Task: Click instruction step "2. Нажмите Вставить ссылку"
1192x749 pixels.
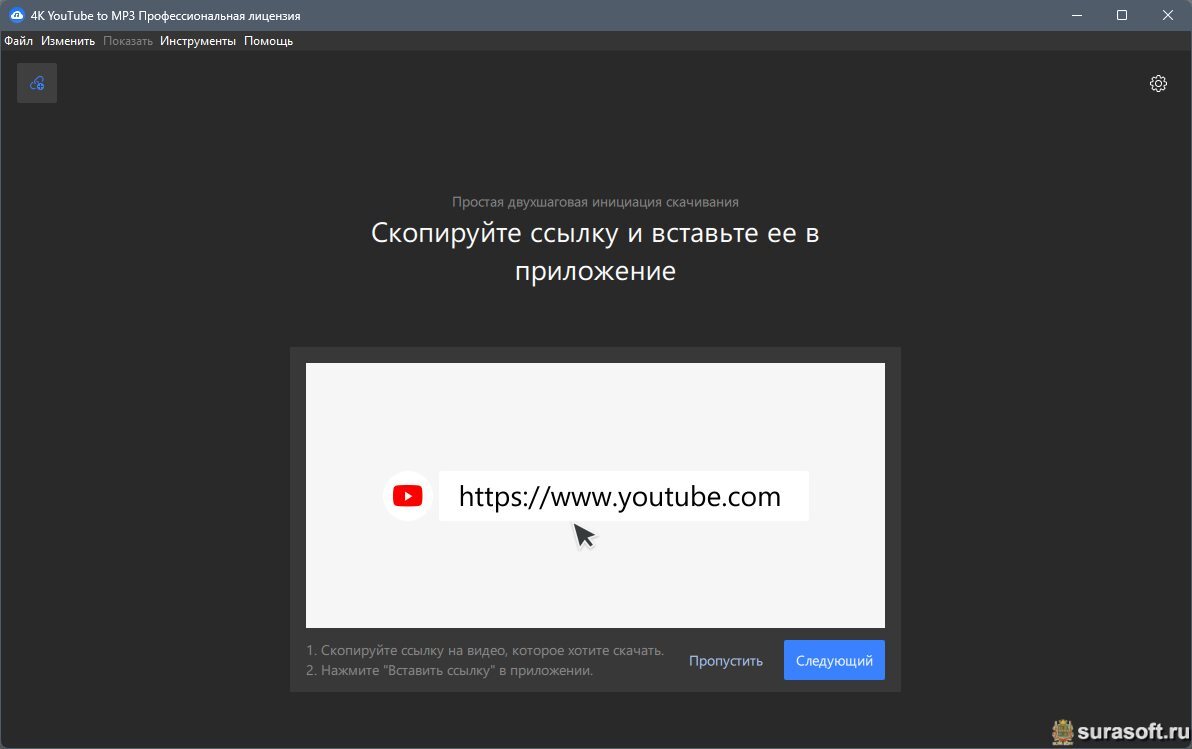Action: (449, 671)
